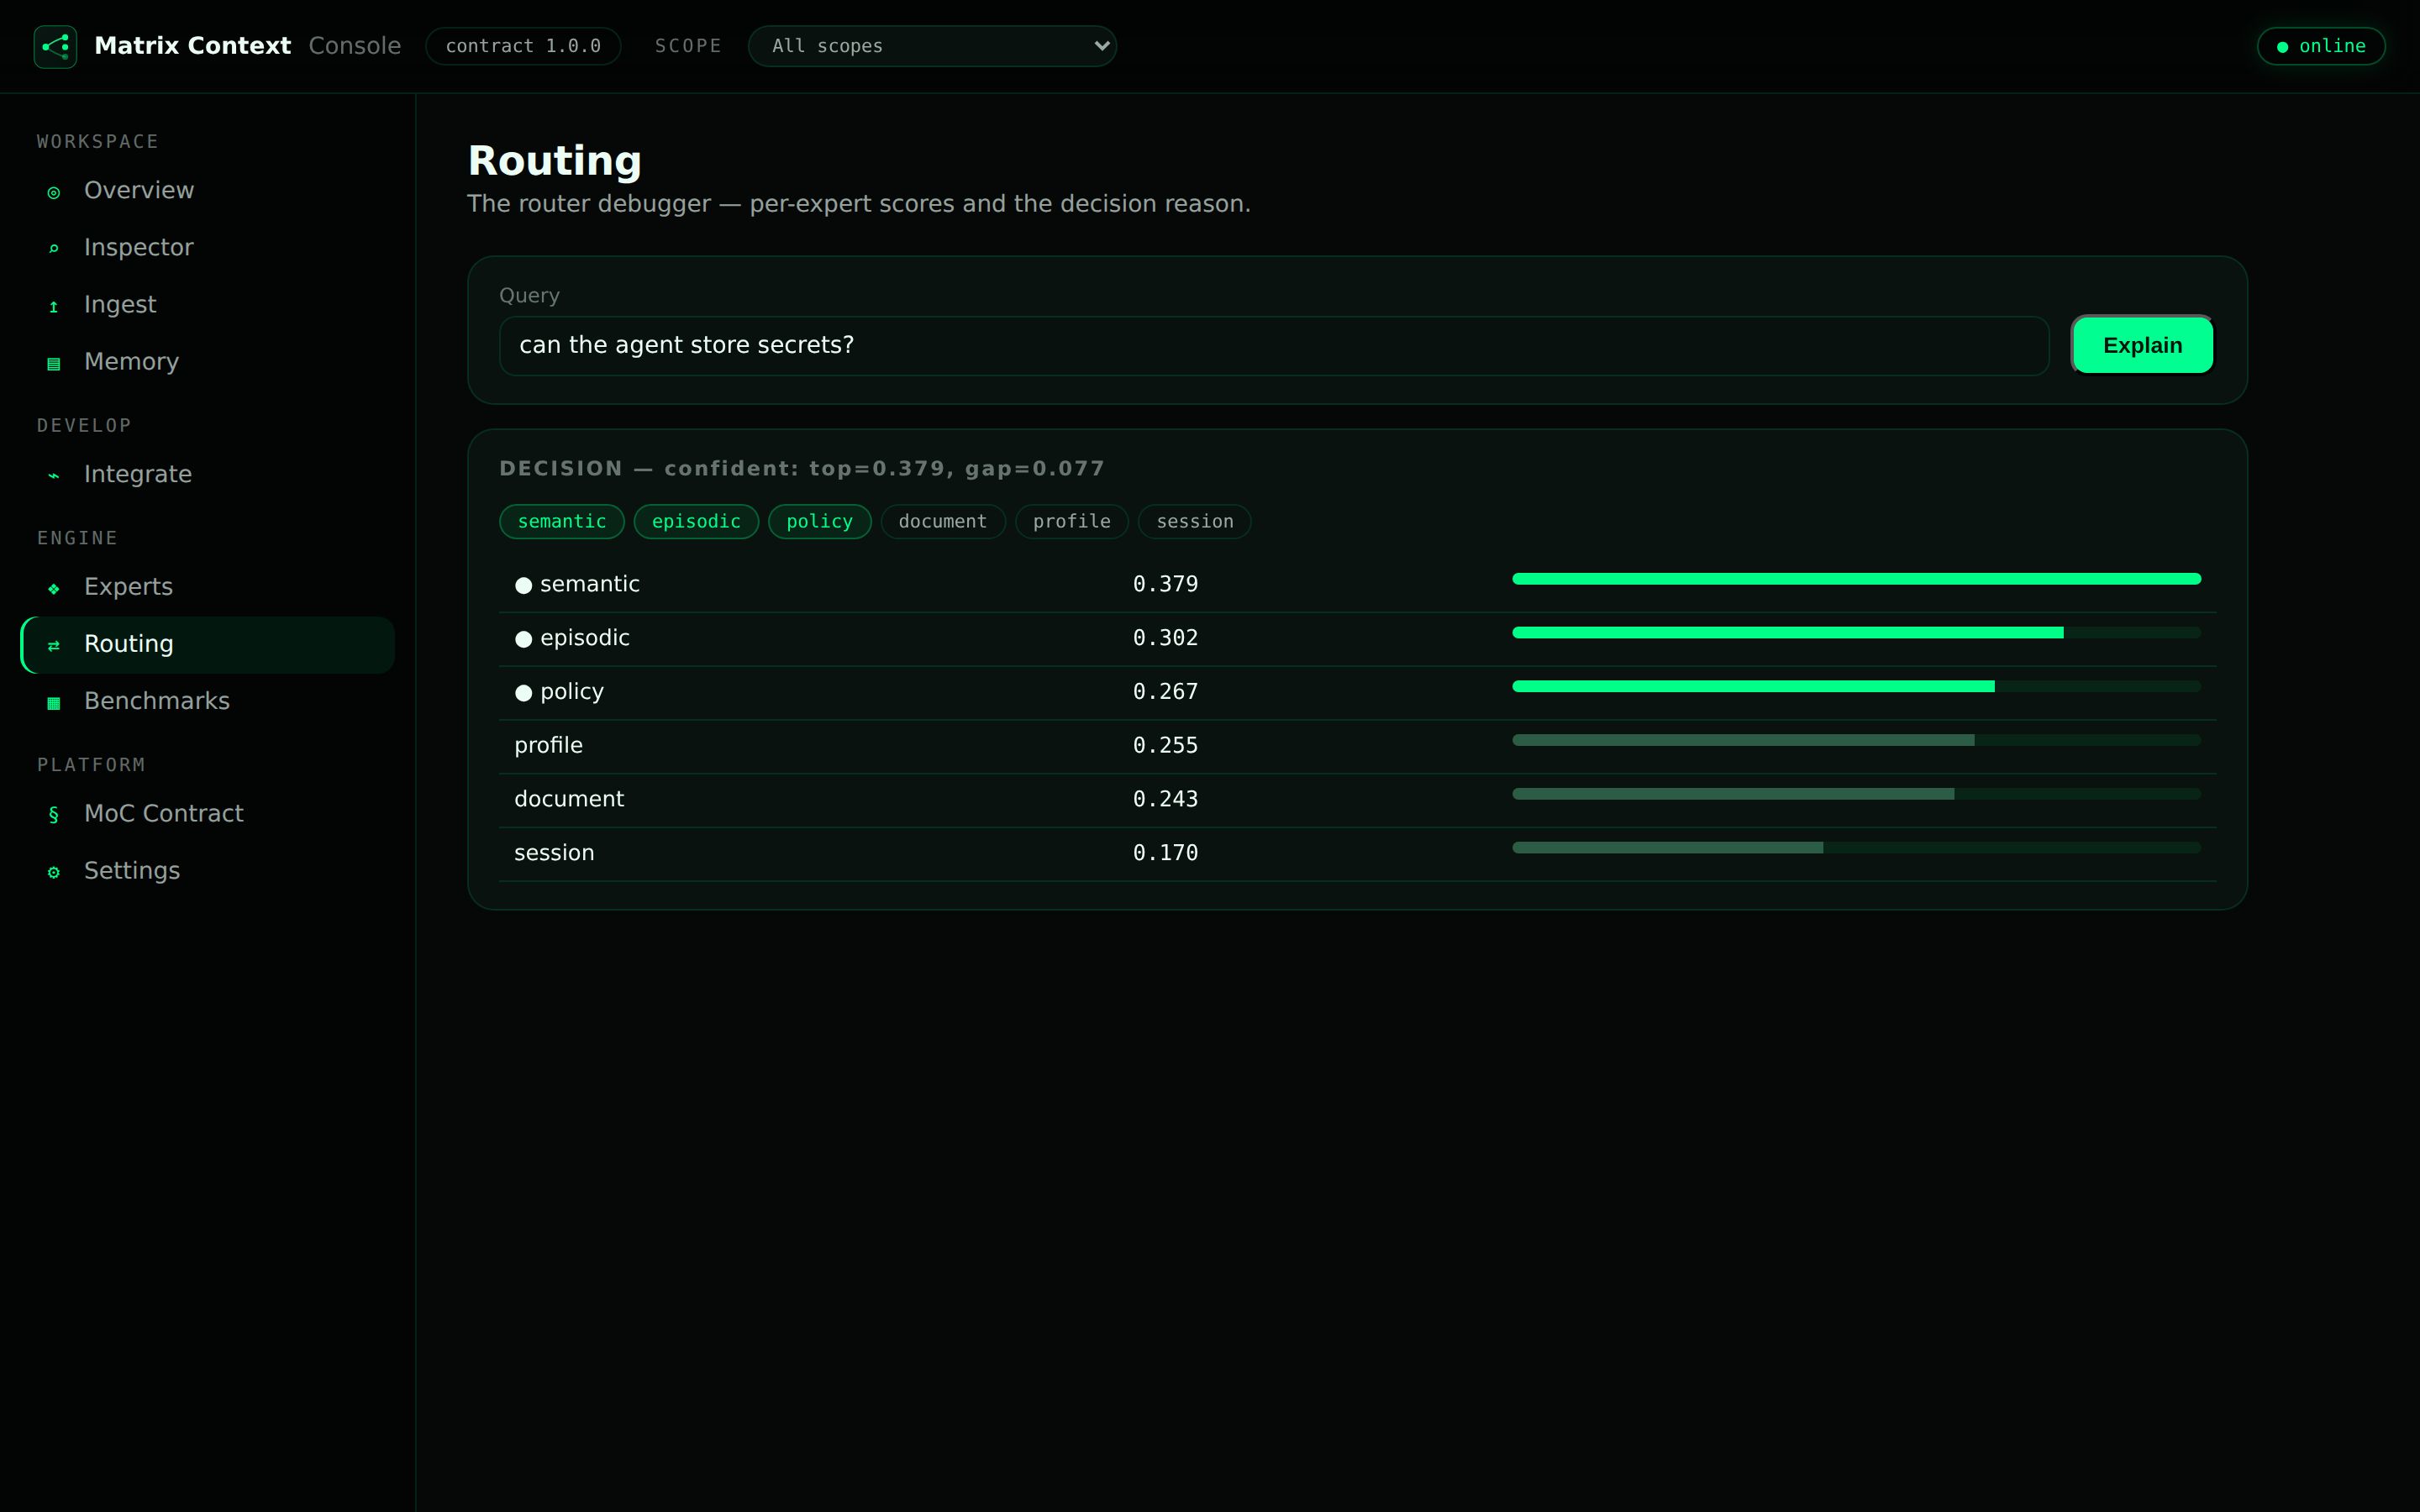This screenshot has width=2420, height=1512.
Task: Click the Integrate sidebar icon
Action: (54, 475)
